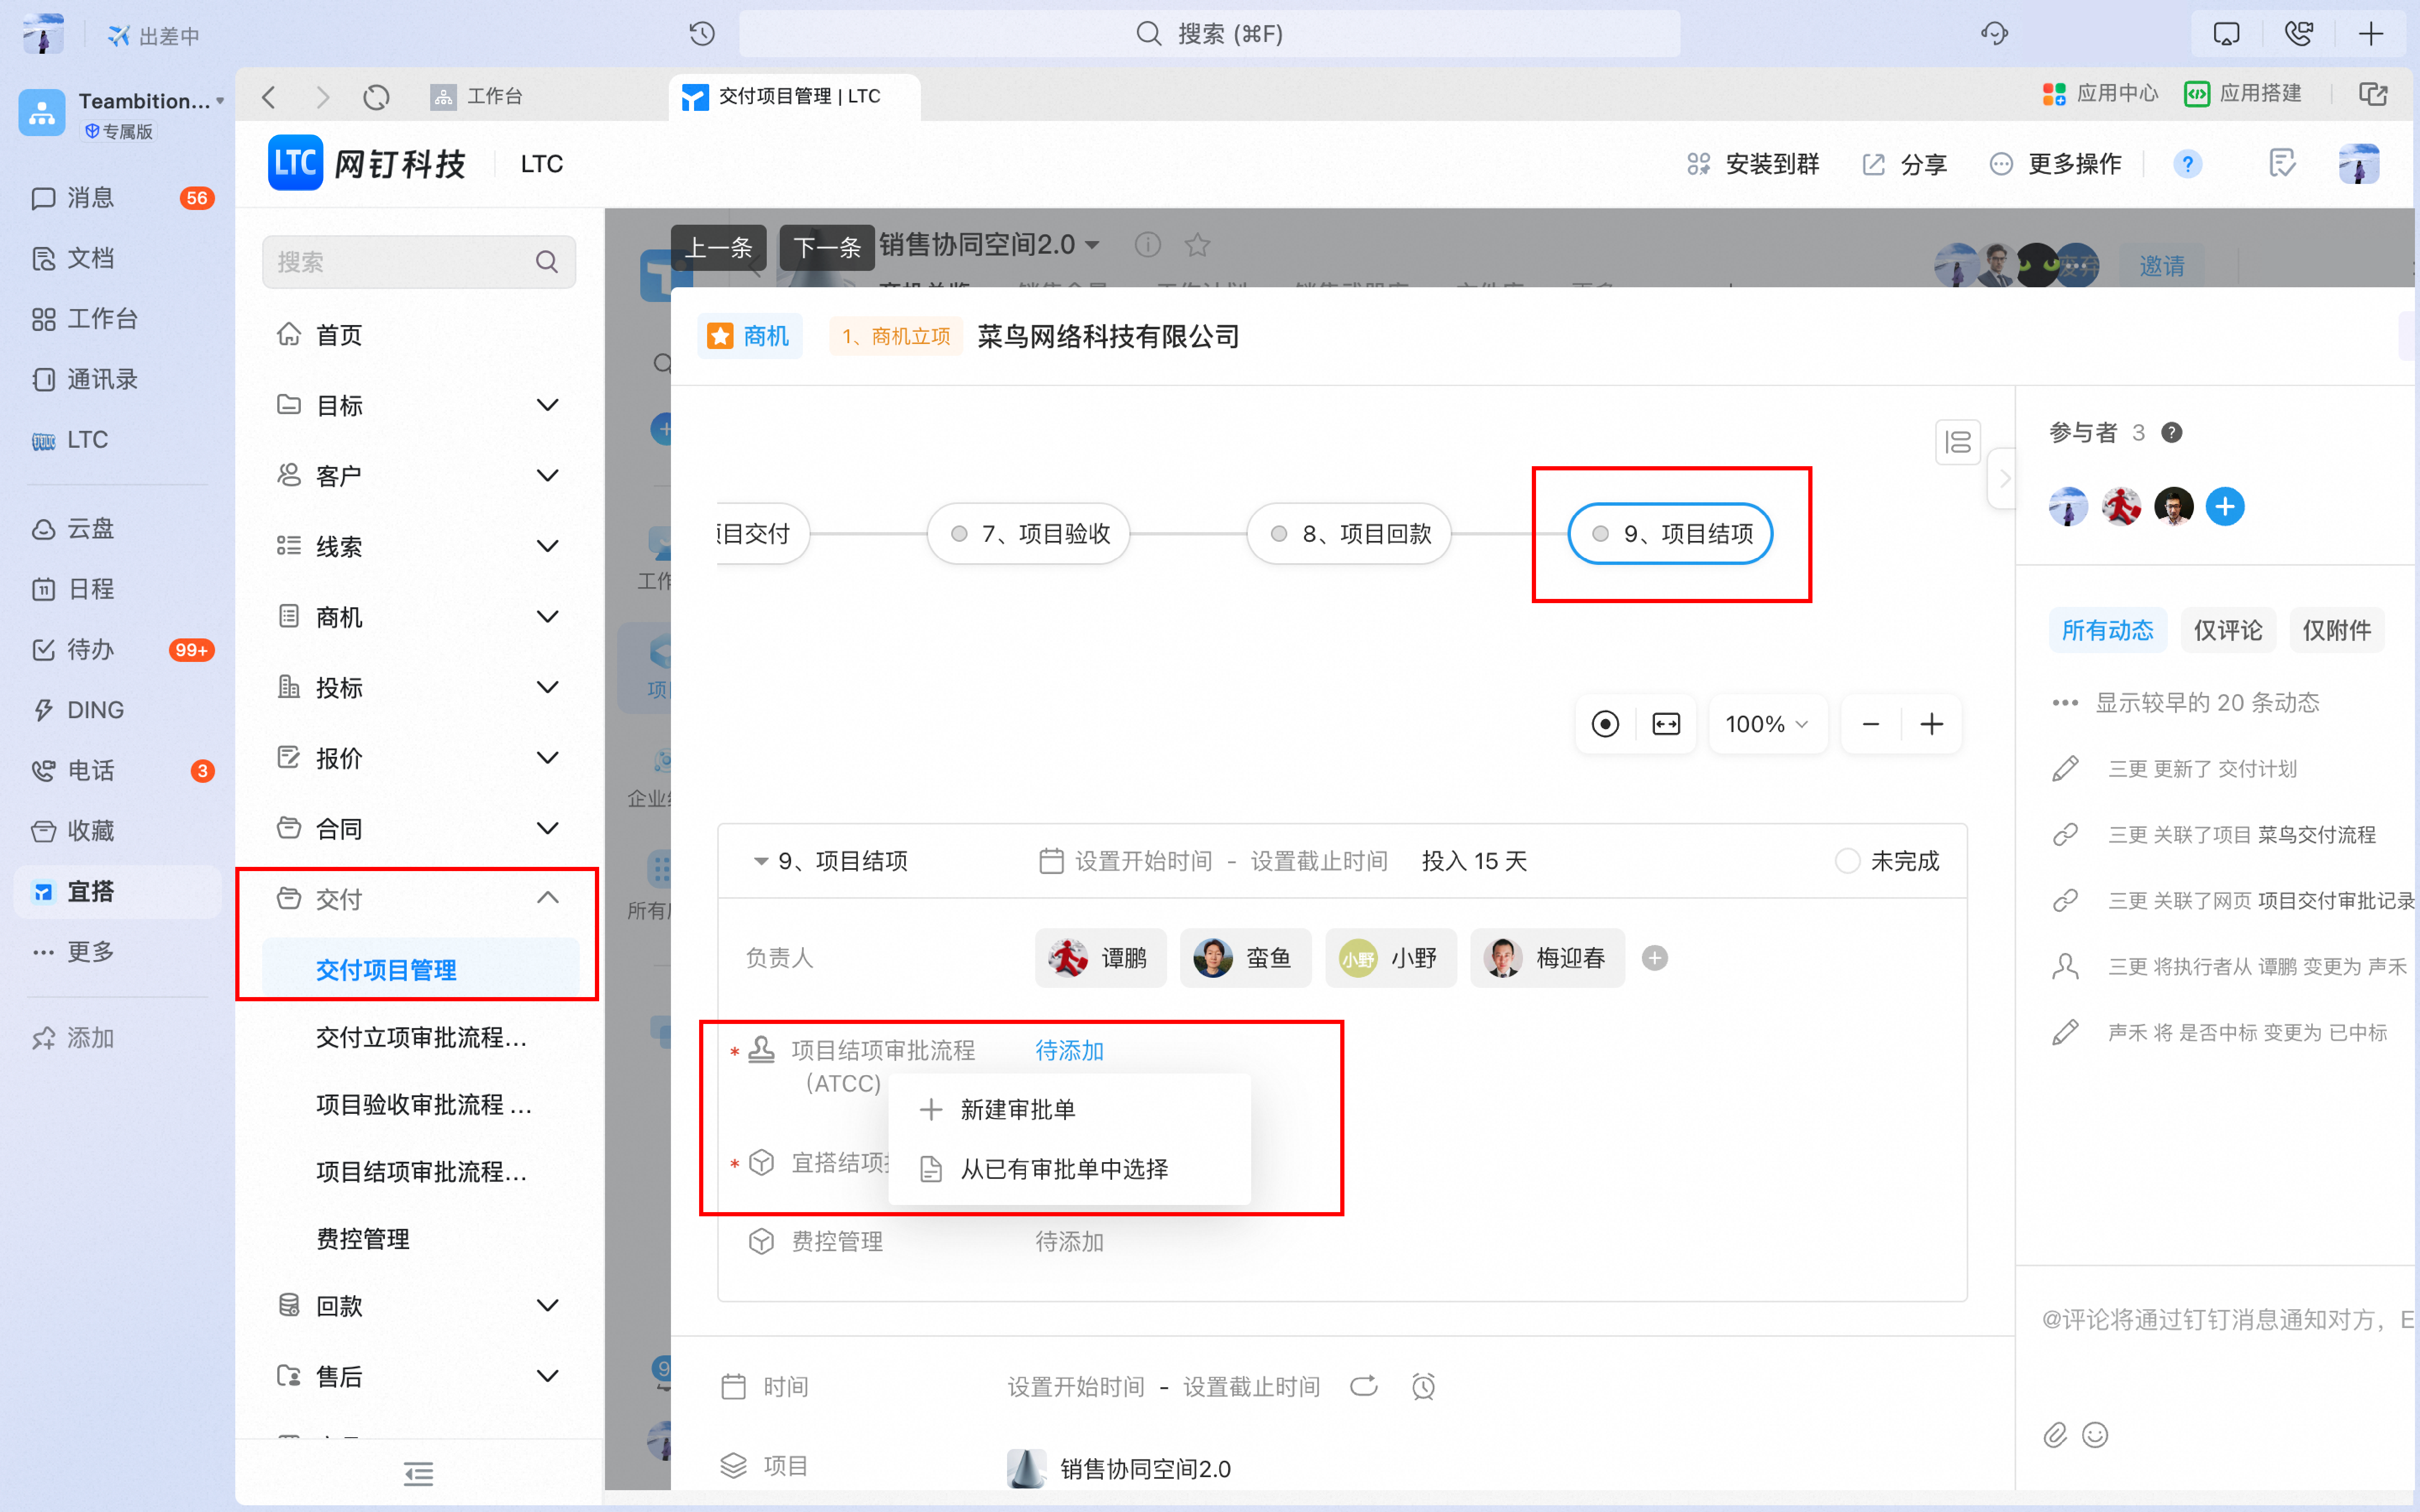This screenshot has height=1512, width=2420.
Task: Choose 从已有审批单中选择 from popup menu
Action: coord(1069,1169)
